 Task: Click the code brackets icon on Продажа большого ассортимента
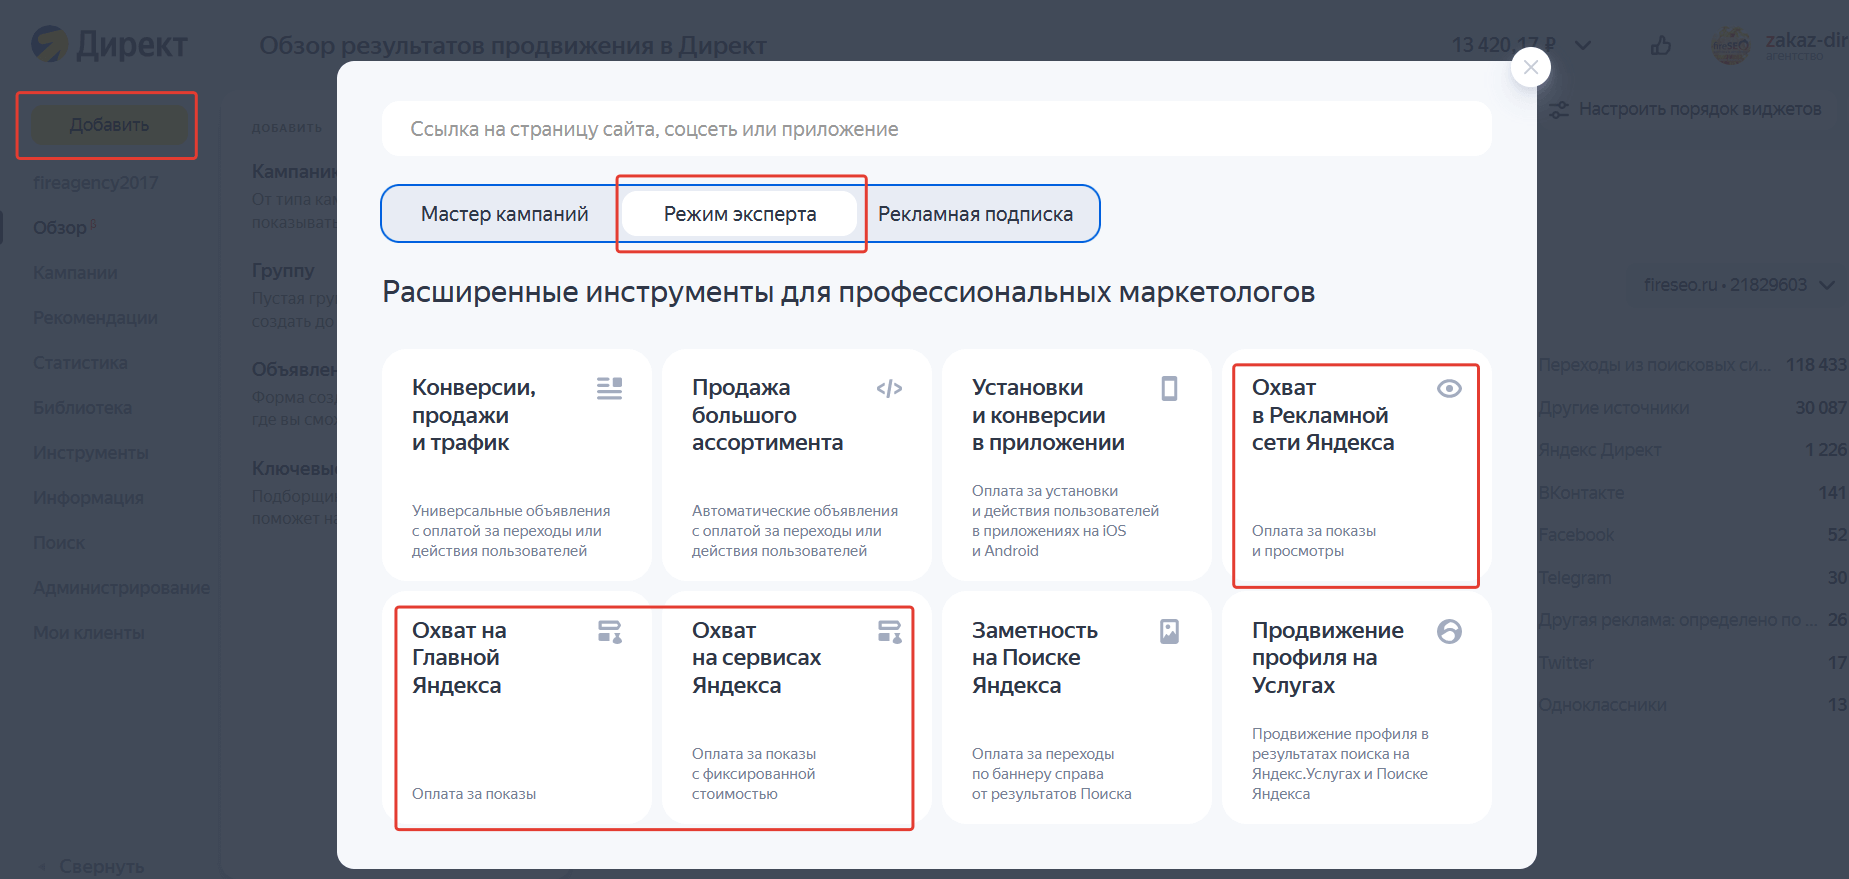click(889, 388)
